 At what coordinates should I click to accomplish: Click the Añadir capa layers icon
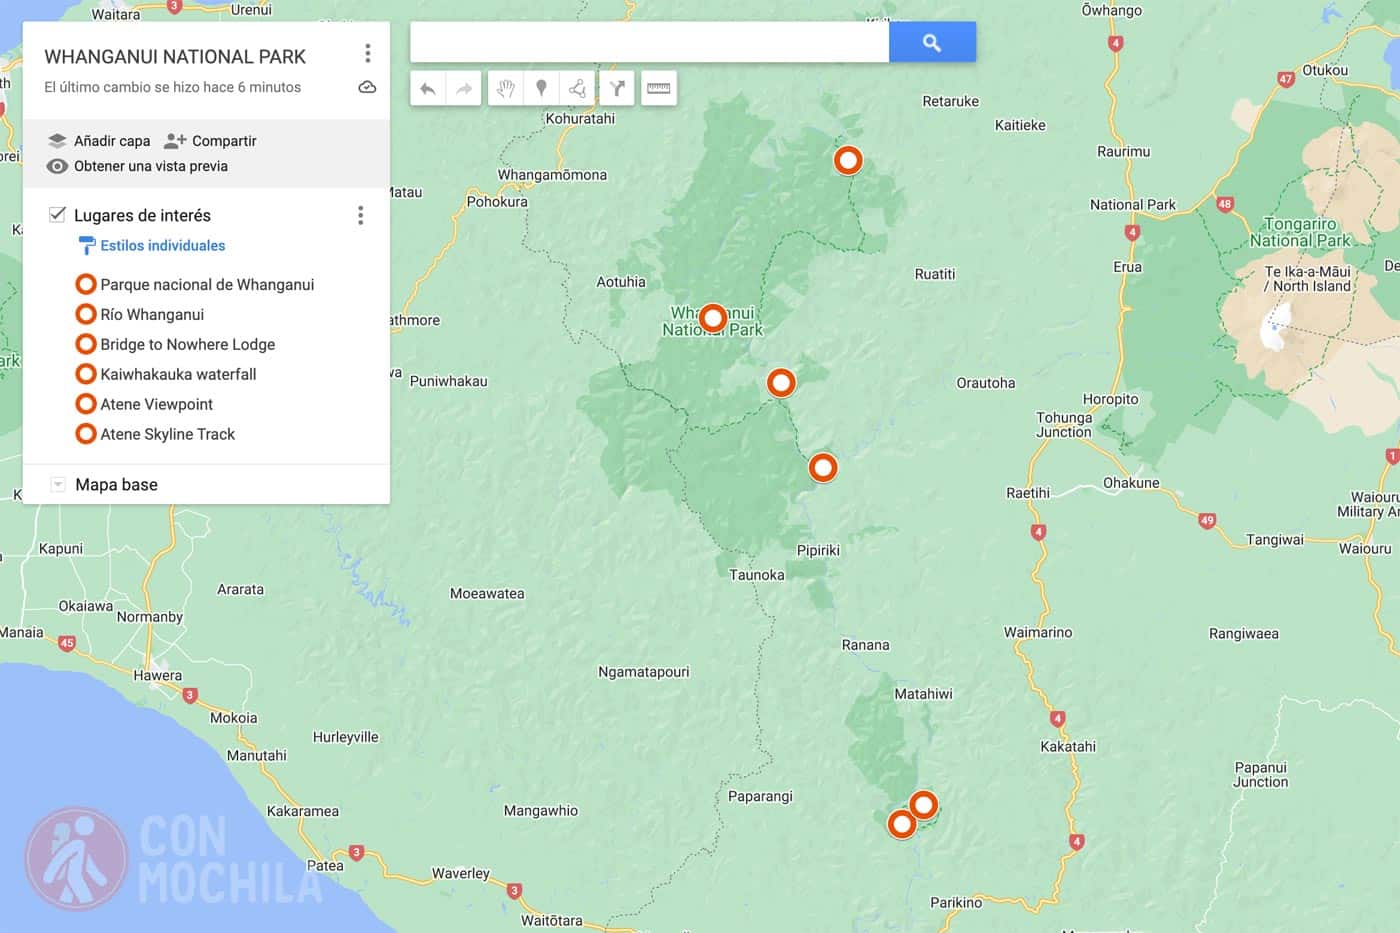(57, 141)
